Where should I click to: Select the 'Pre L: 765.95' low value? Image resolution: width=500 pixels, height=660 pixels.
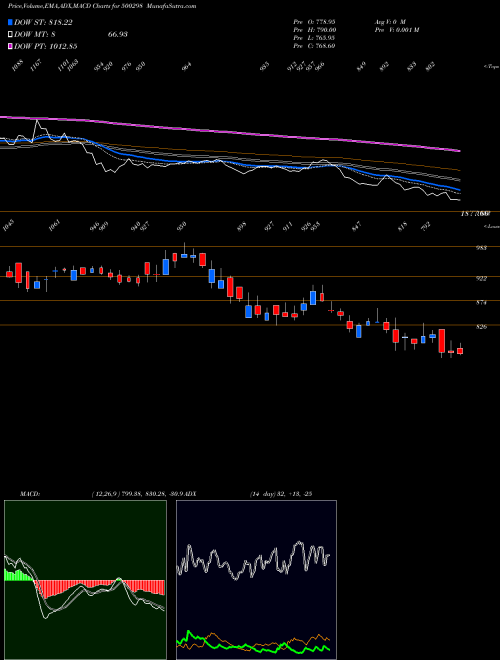pos(314,38)
